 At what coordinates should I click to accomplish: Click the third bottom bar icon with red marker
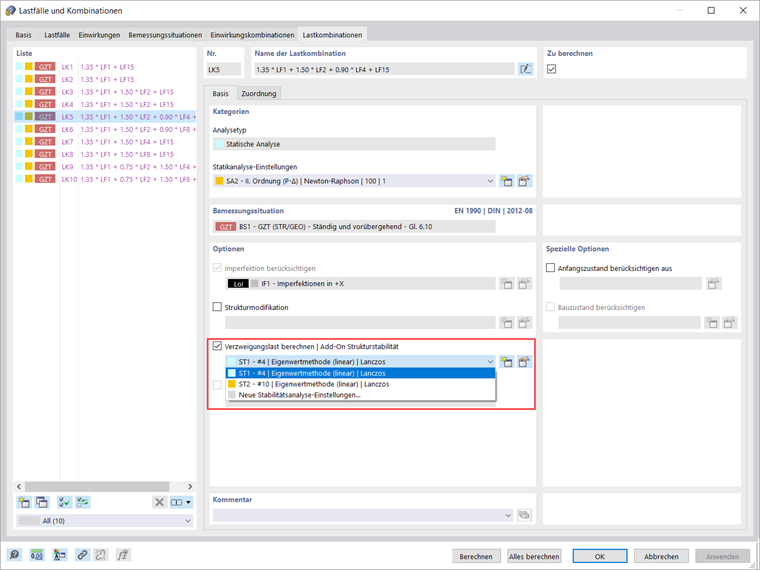[60, 555]
